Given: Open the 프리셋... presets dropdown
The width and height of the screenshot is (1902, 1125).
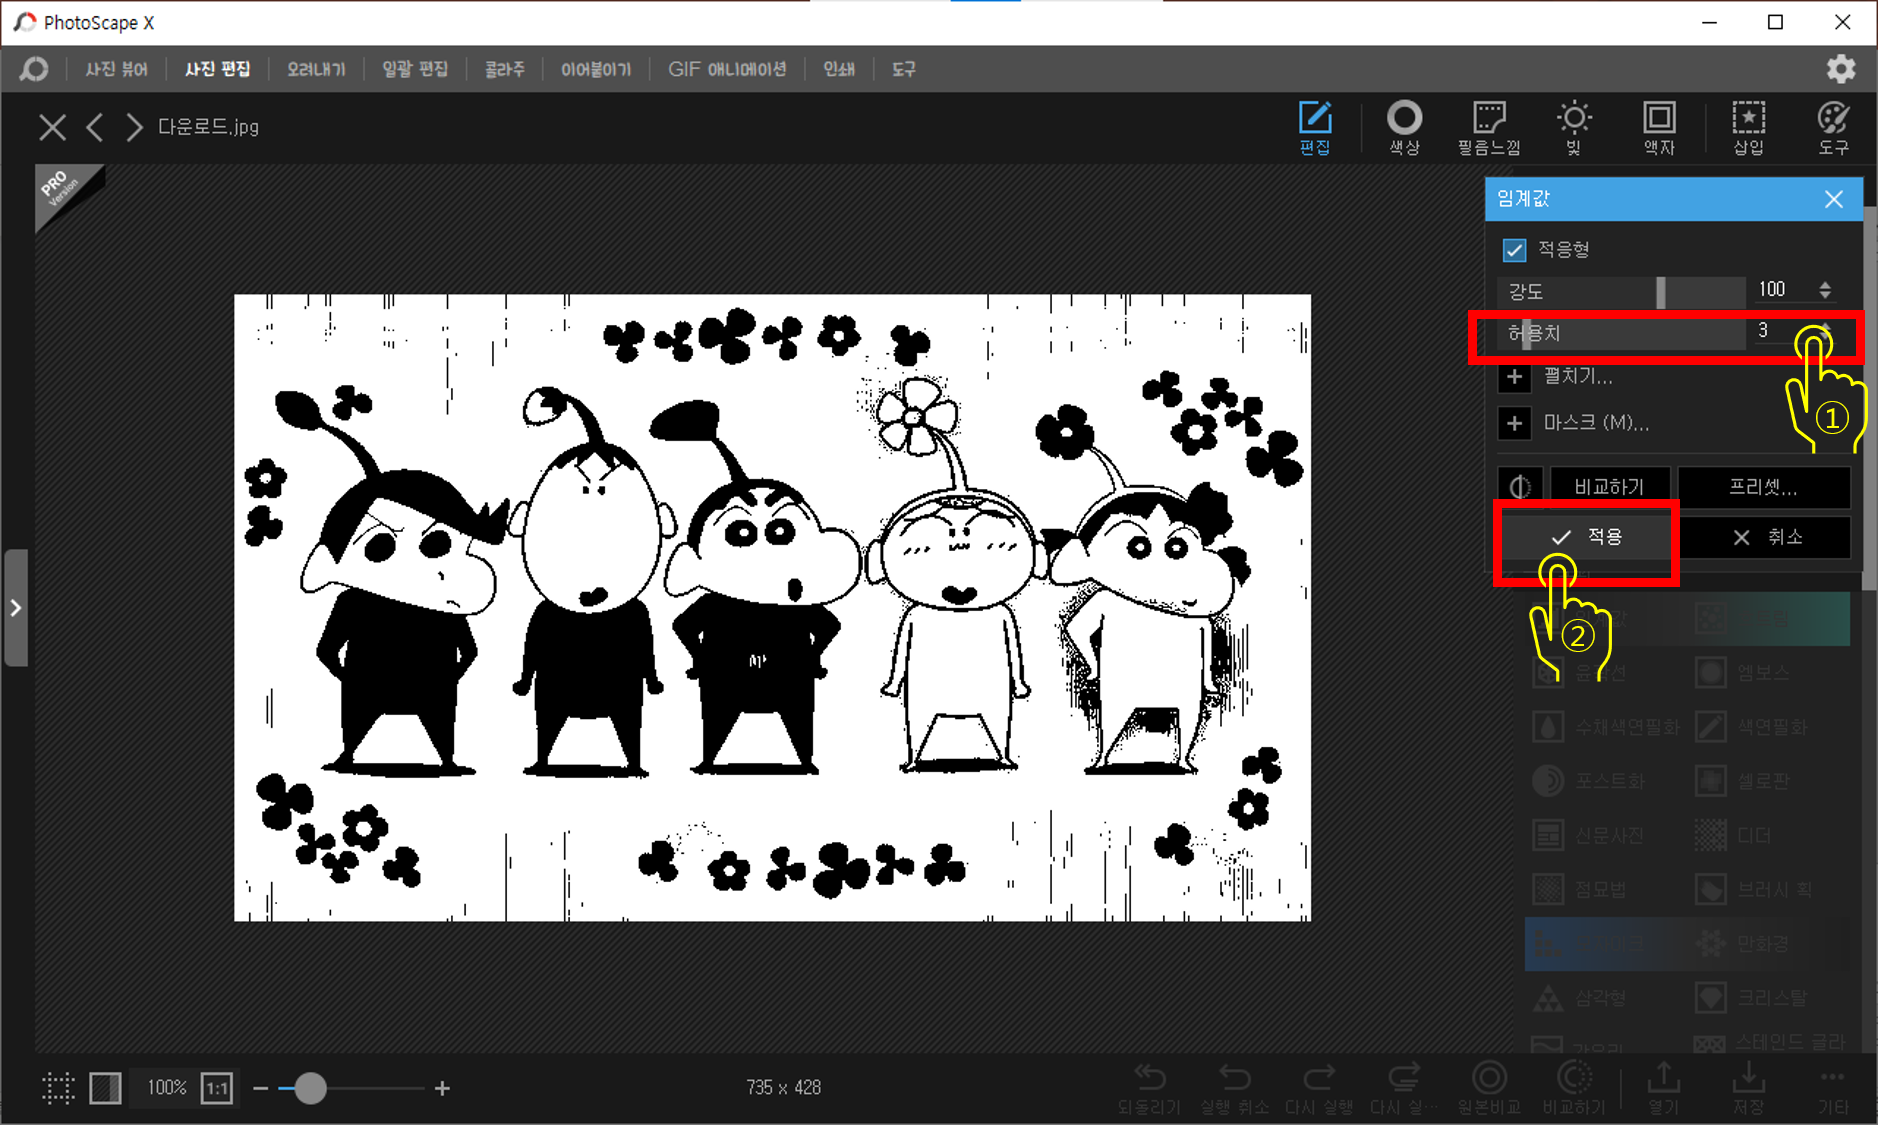Looking at the screenshot, I should (x=1763, y=487).
